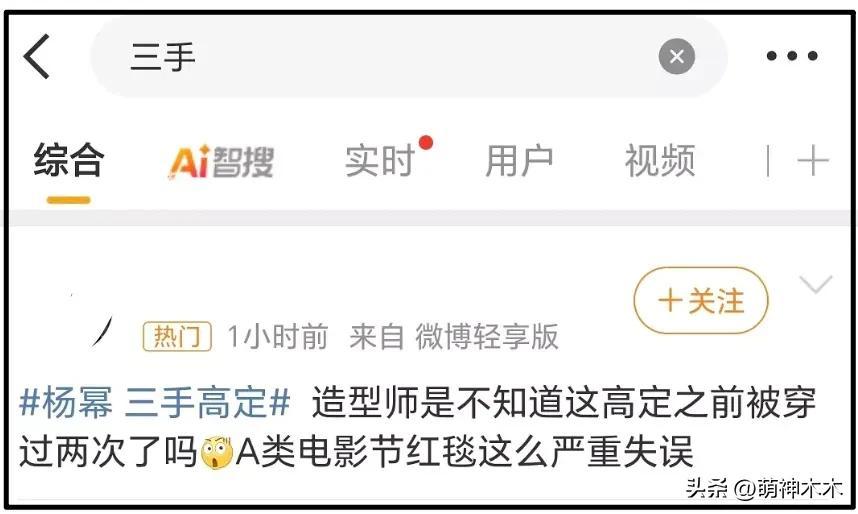Go back using the left arrow

pos(36,56)
